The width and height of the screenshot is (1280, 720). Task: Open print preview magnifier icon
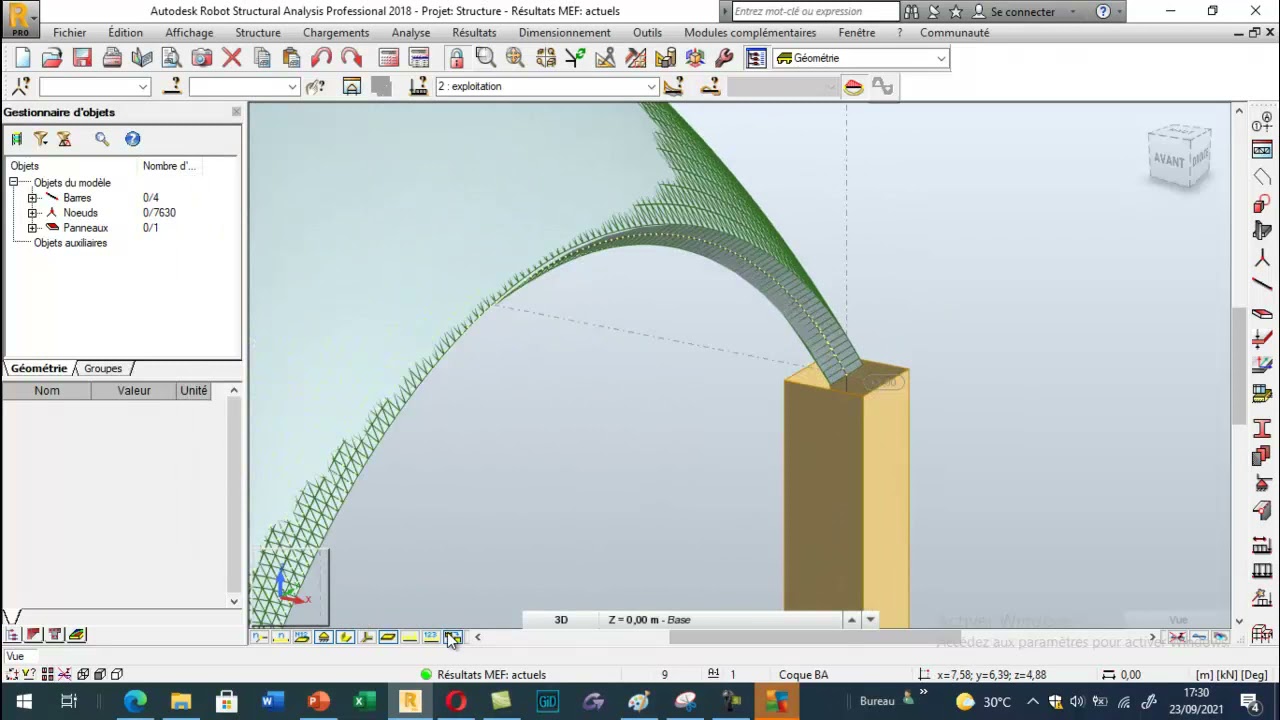click(172, 58)
